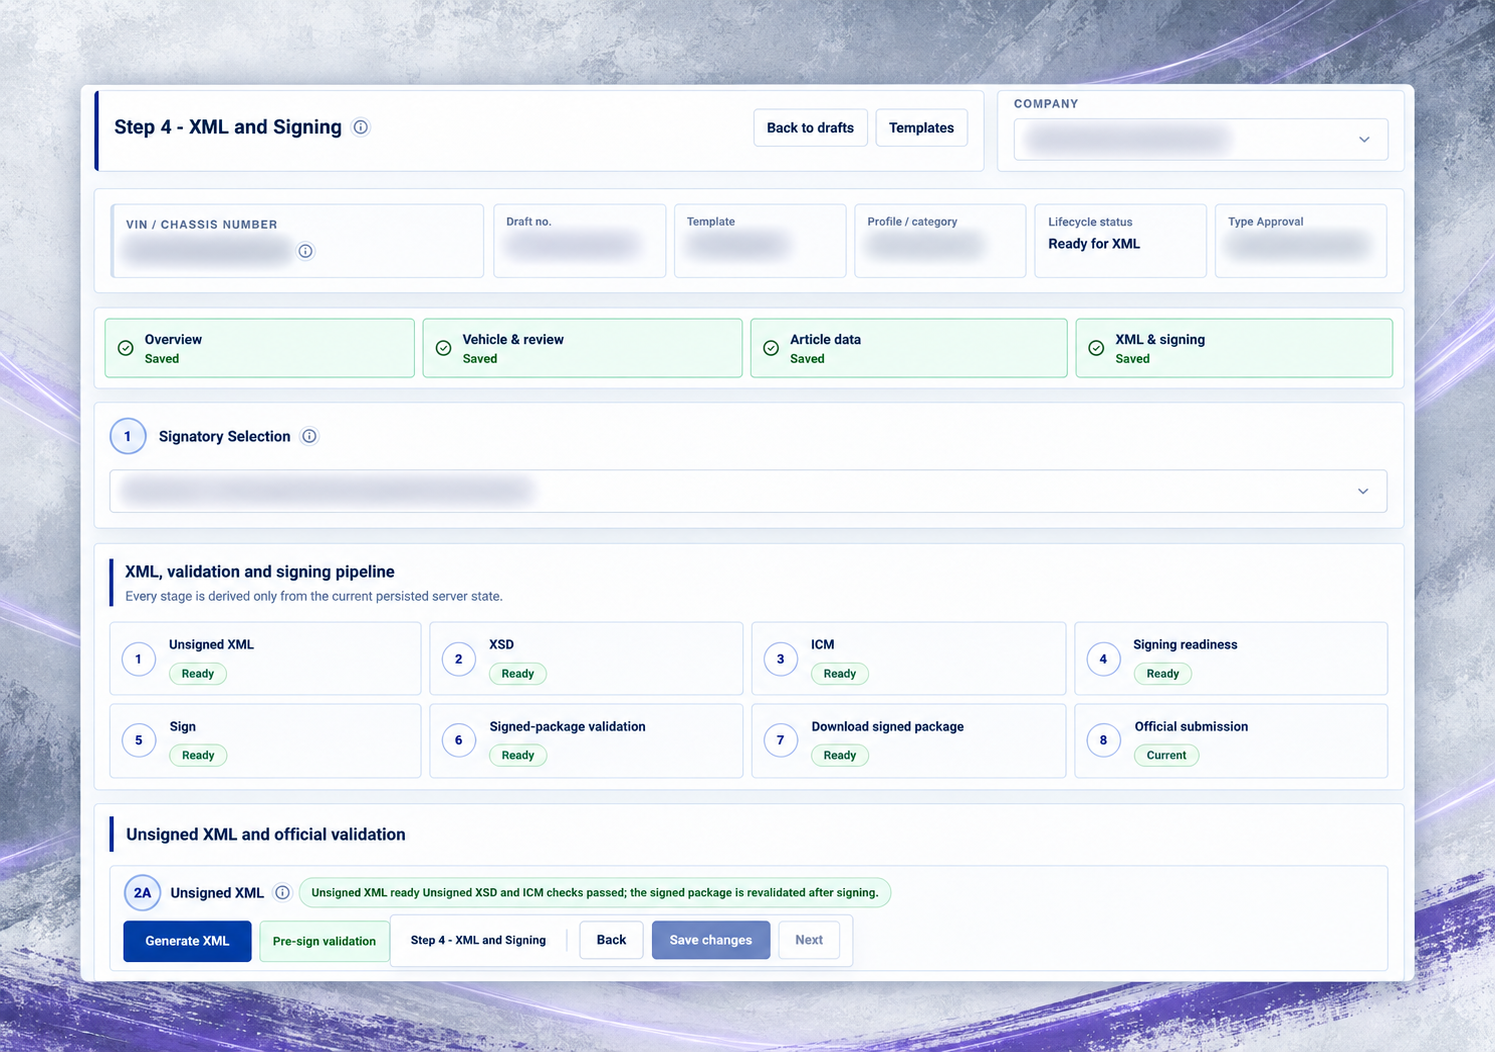Viewport: 1495px width, 1052px height.
Task: Click the Unsigned XML ready status message
Action: pyautogui.click(x=595, y=893)
